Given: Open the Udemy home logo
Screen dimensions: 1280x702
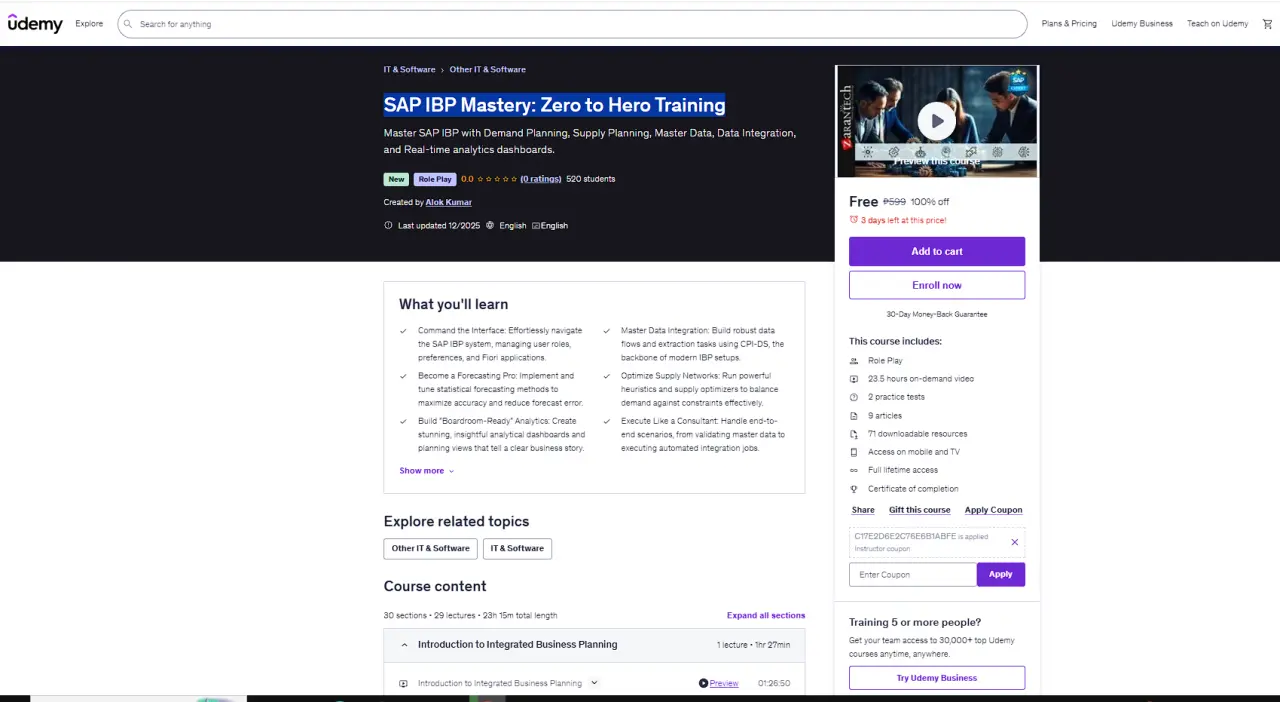Looking at the screenshot, I should (x=35, y=24).
